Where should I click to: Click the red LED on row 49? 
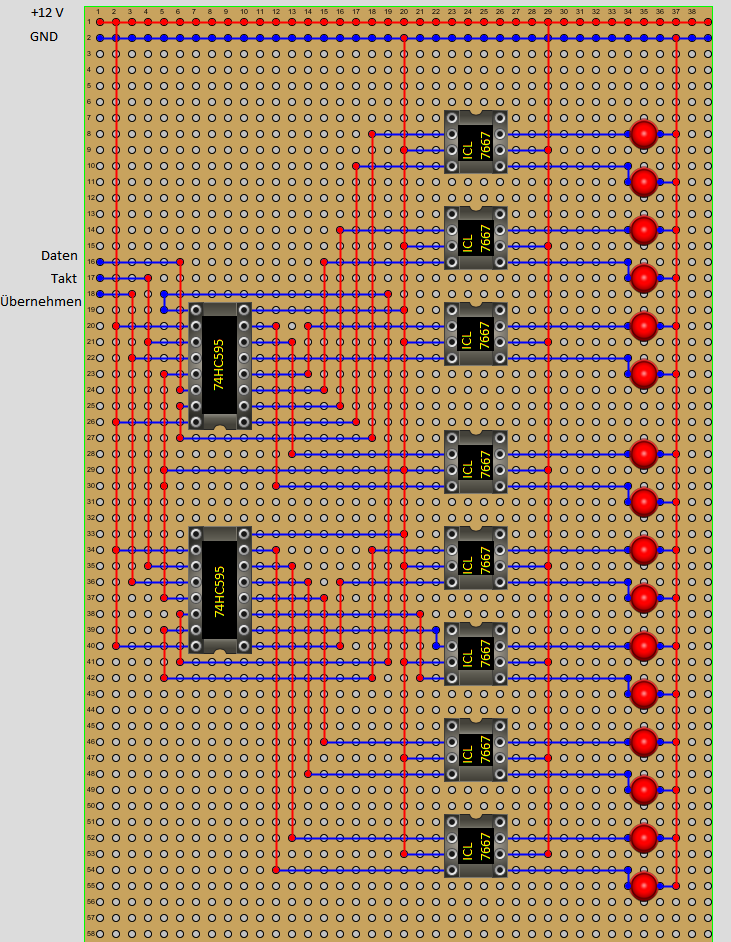click(644, 790)
